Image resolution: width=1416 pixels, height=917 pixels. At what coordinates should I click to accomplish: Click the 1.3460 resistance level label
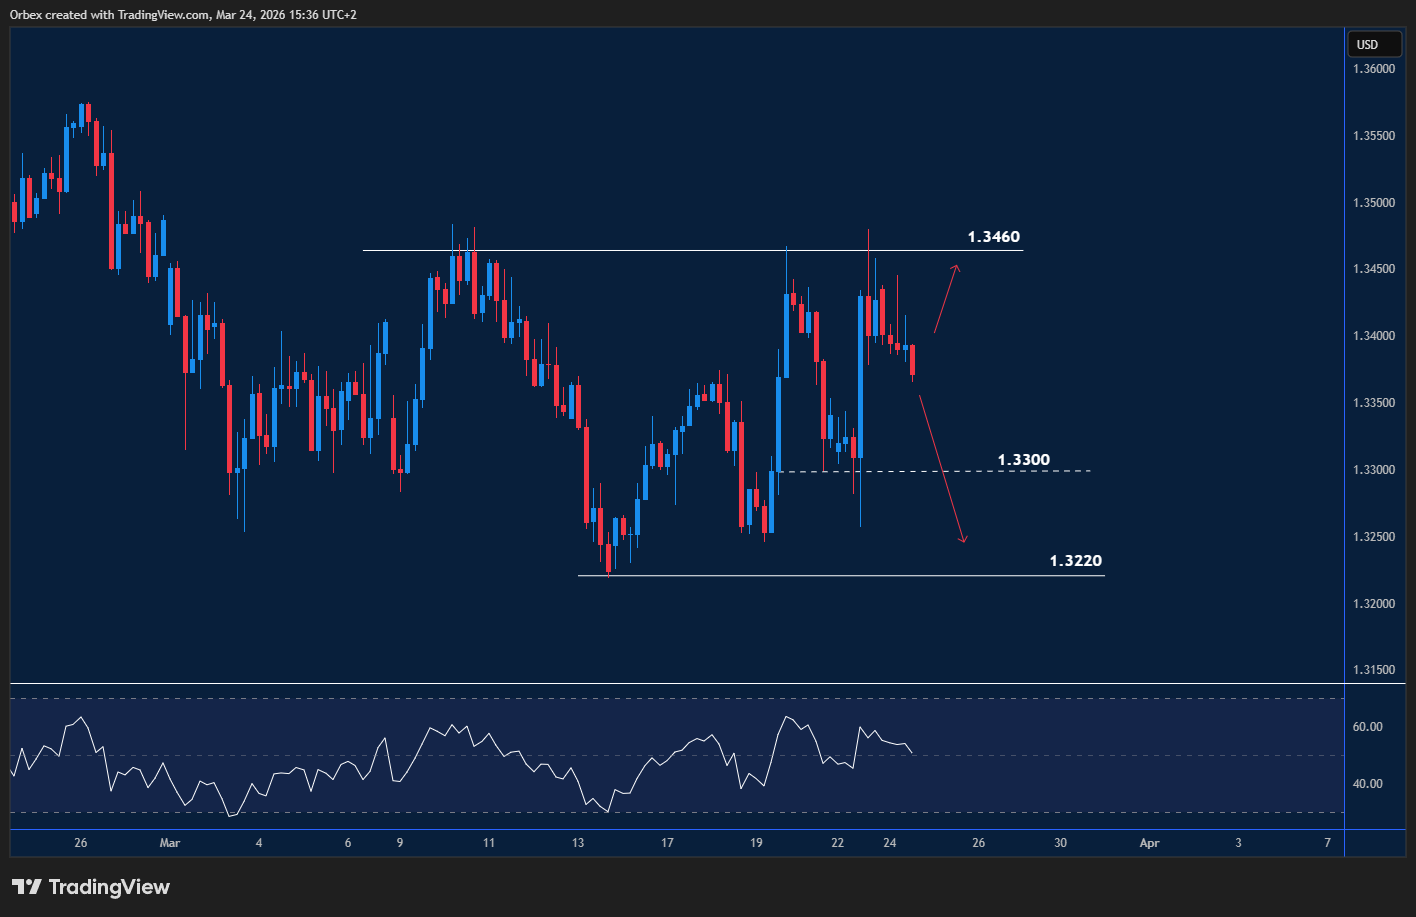(x=993, y=237)
